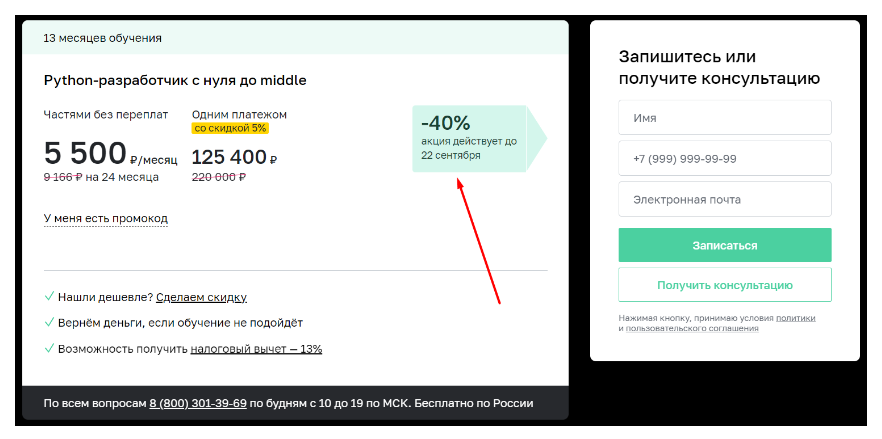Click the 125 400 ₽ one-time payment price
The width and height of the screenshot is (882, 439).
[234, 157]
